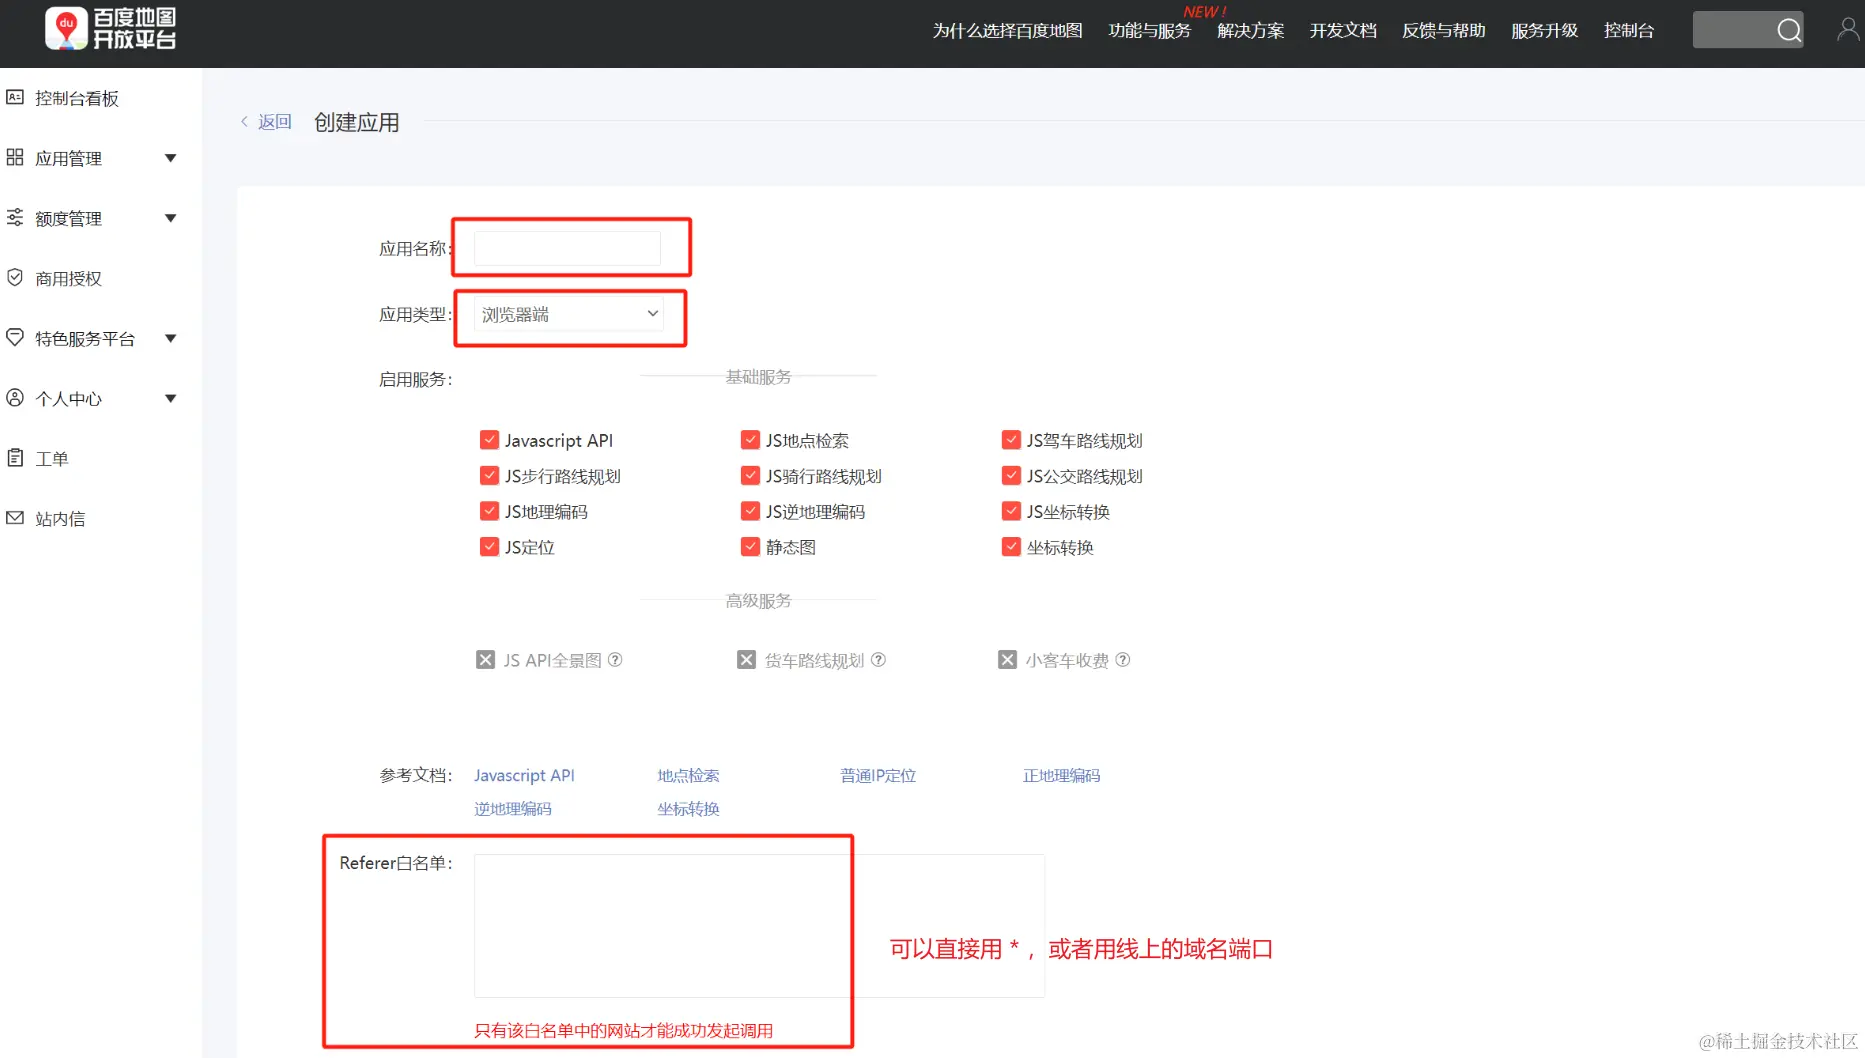Open the 服务升级 navigation item
Image resolution: width=1865 pixels, height=1058 pixels.
point(1545,31)
